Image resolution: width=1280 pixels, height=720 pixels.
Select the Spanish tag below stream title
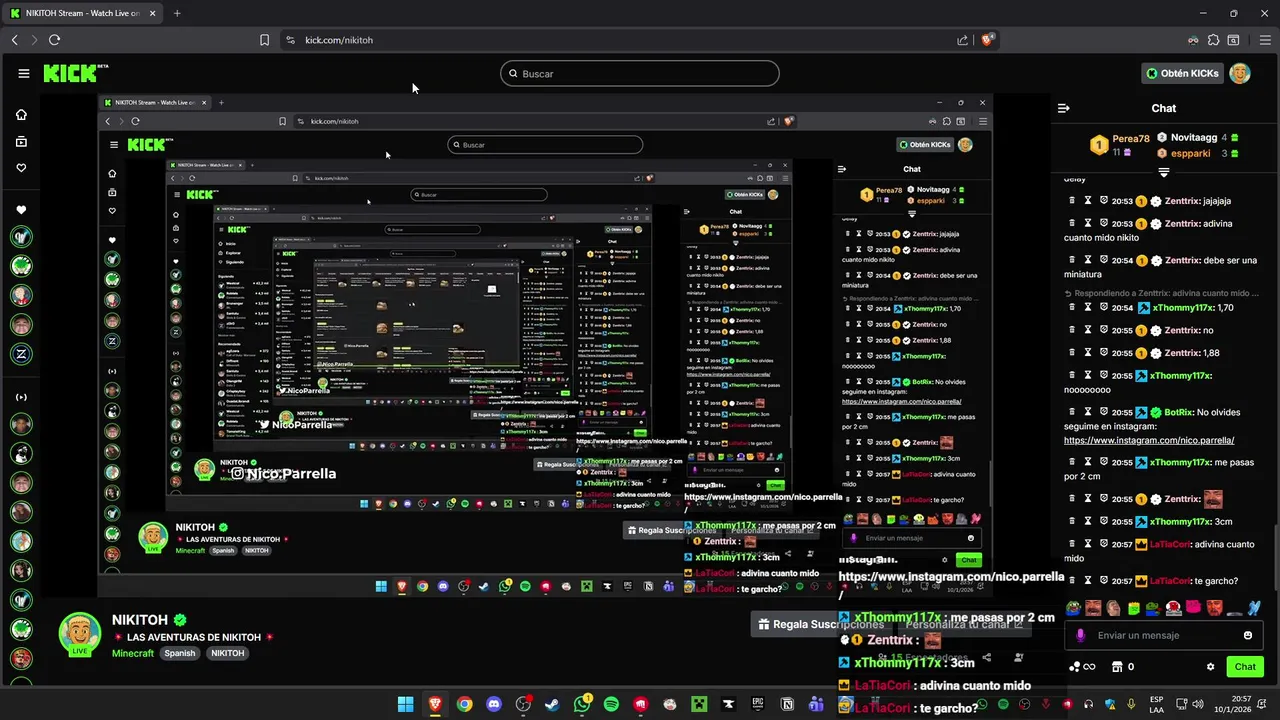180,653
